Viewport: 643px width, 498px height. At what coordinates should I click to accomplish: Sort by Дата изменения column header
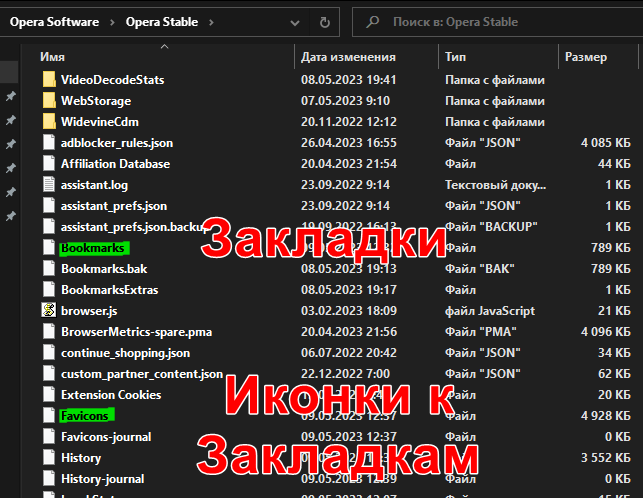[x=348, y=57]
